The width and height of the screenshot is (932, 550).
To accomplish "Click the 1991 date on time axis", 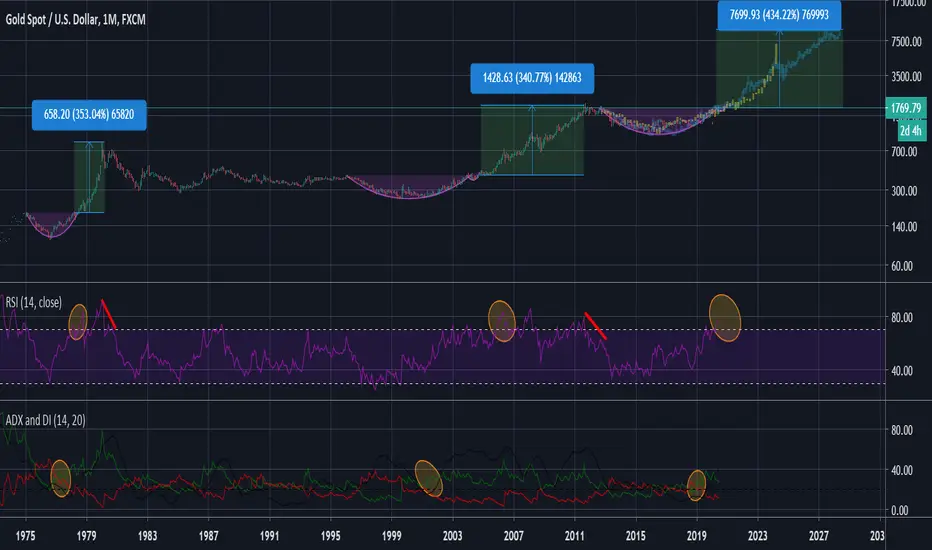I will [270, 536].
